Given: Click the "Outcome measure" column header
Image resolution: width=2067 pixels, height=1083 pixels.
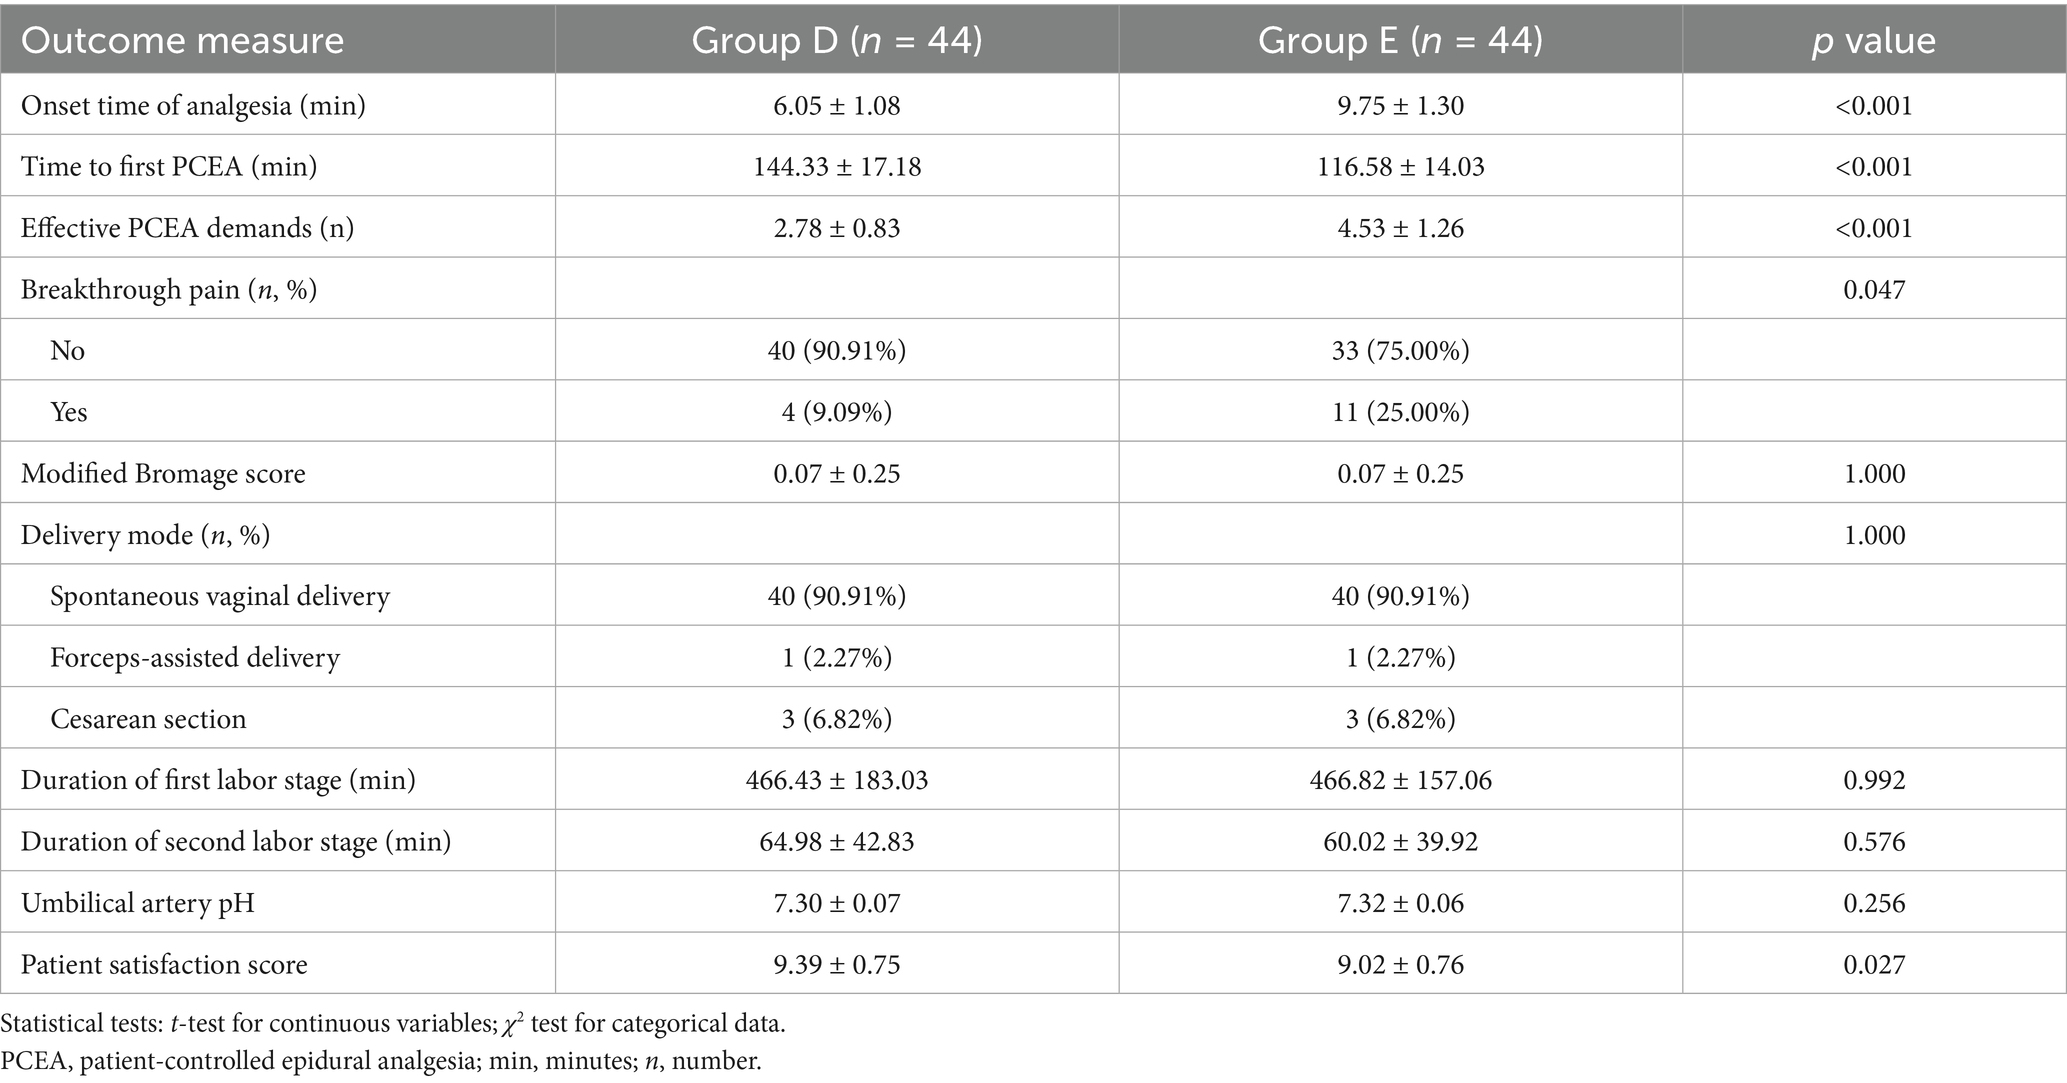Looking at the screenshot, I should coord(182,40).
